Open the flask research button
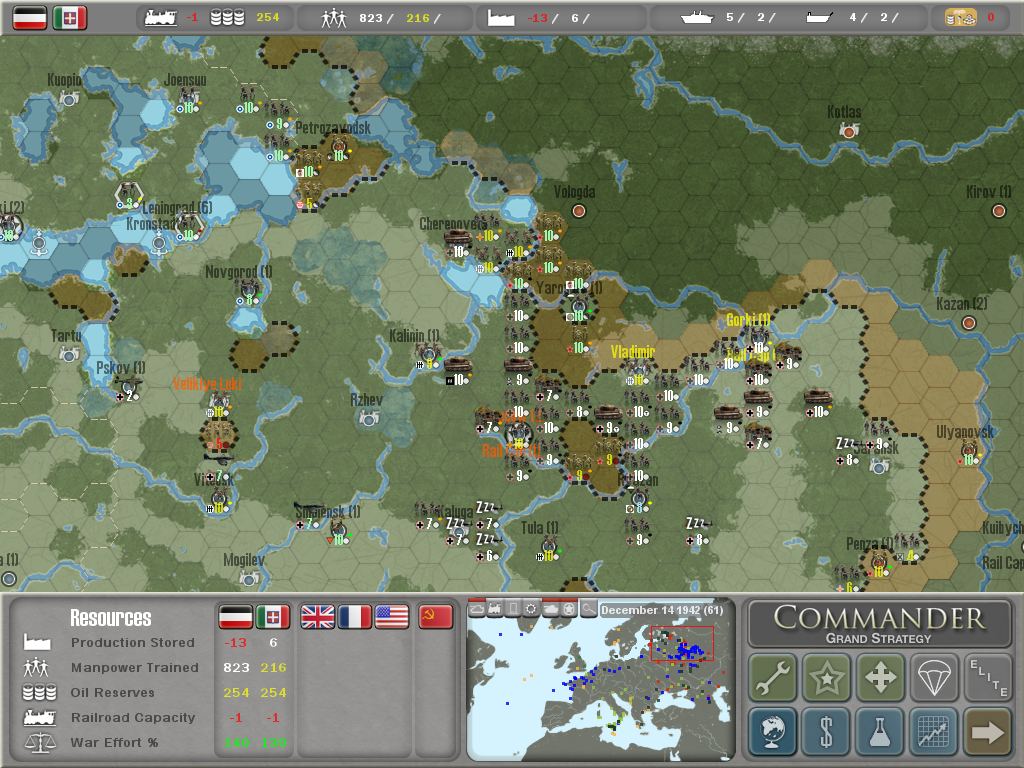Image resolution: width=1024 pixels, height=768 pixels. click(x=880, y=732)
